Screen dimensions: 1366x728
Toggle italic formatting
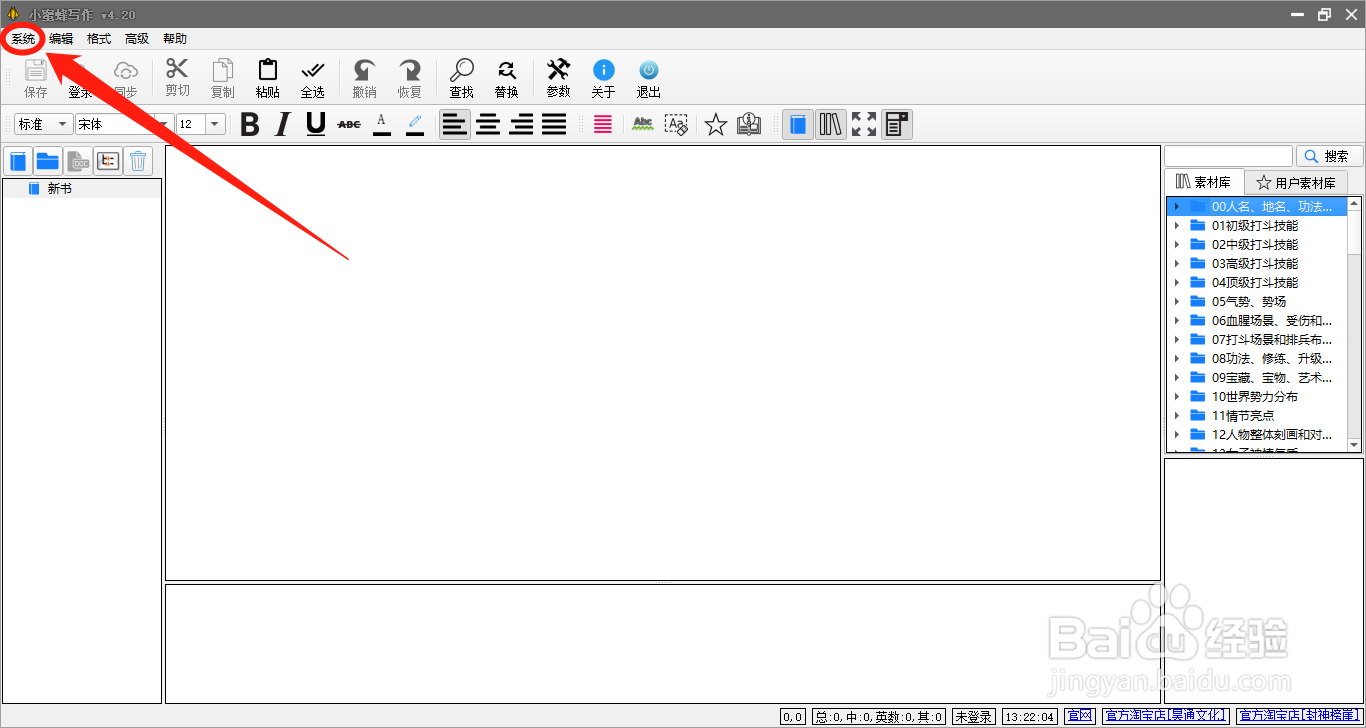point(283,124)
